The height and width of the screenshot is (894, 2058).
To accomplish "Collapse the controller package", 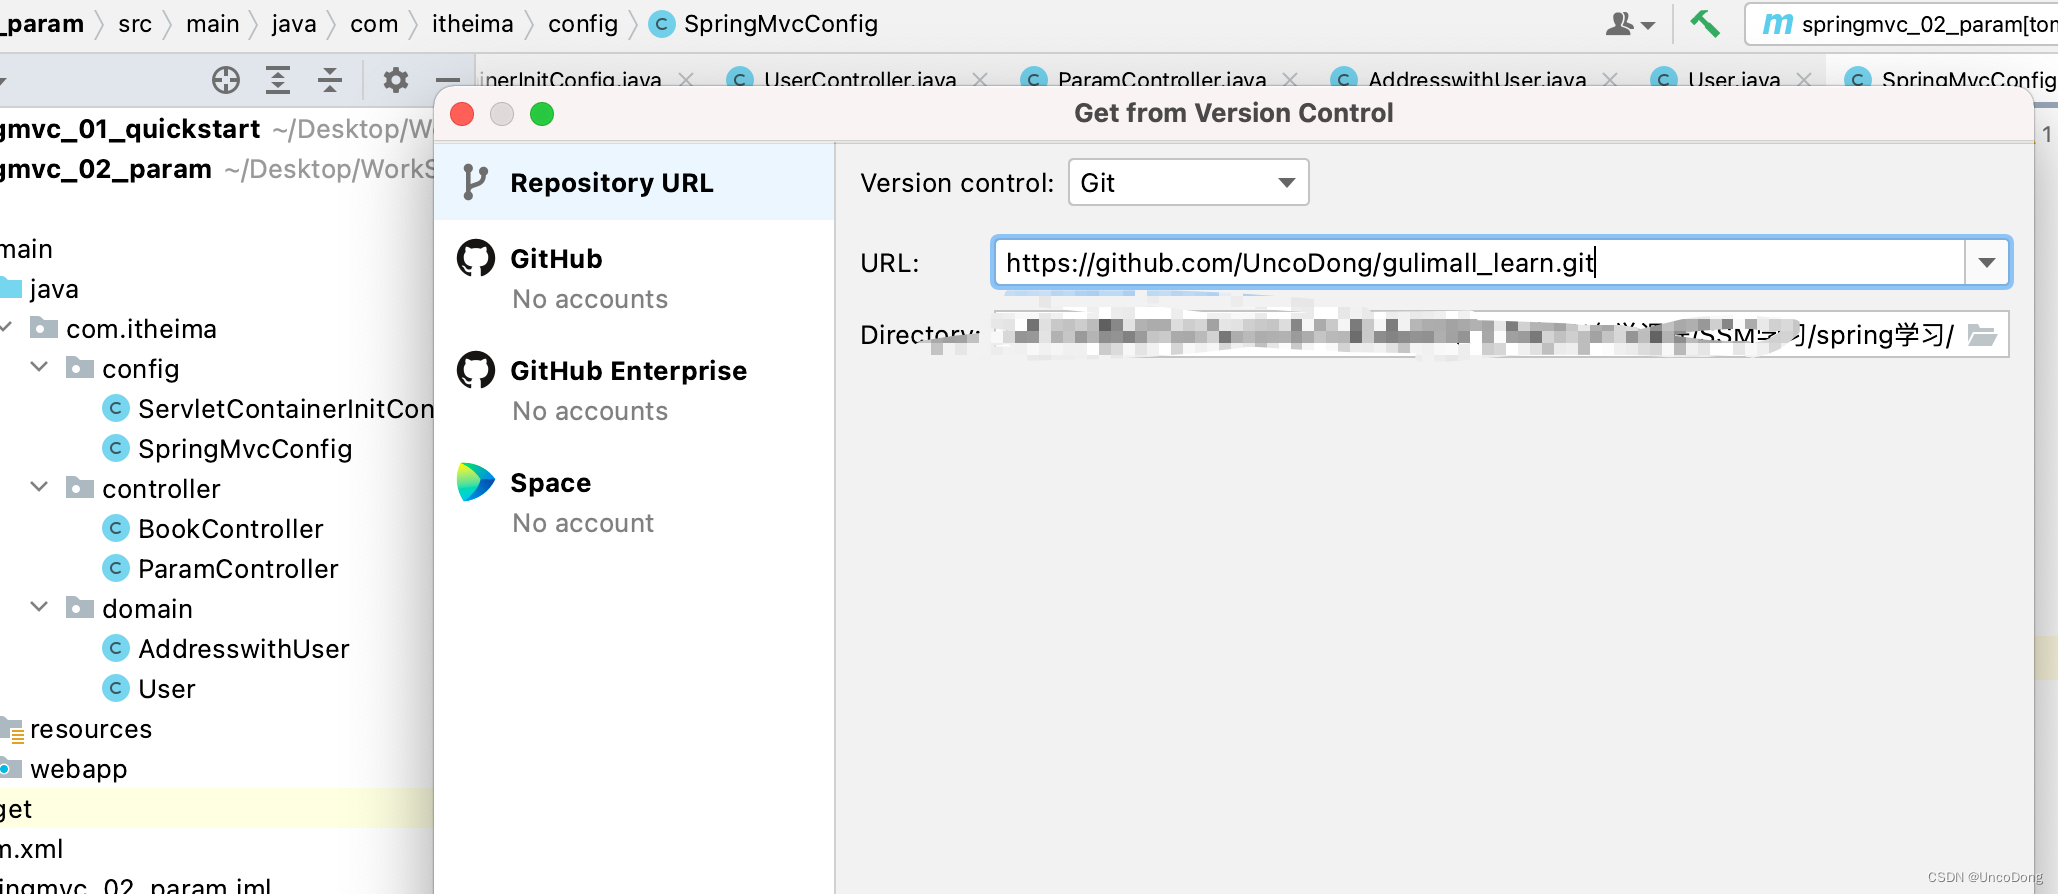I will [x=40, y=488].
